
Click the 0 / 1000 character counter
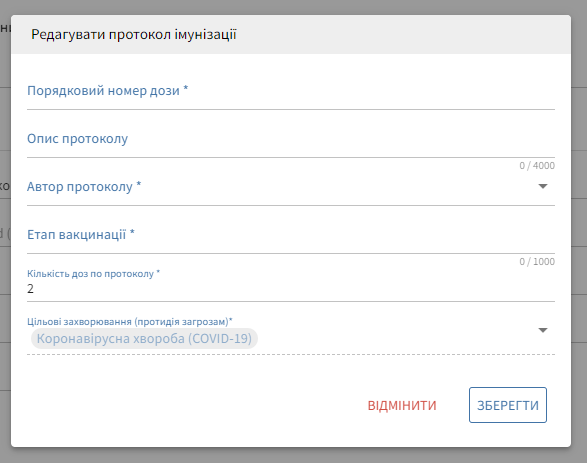point(537,262)
